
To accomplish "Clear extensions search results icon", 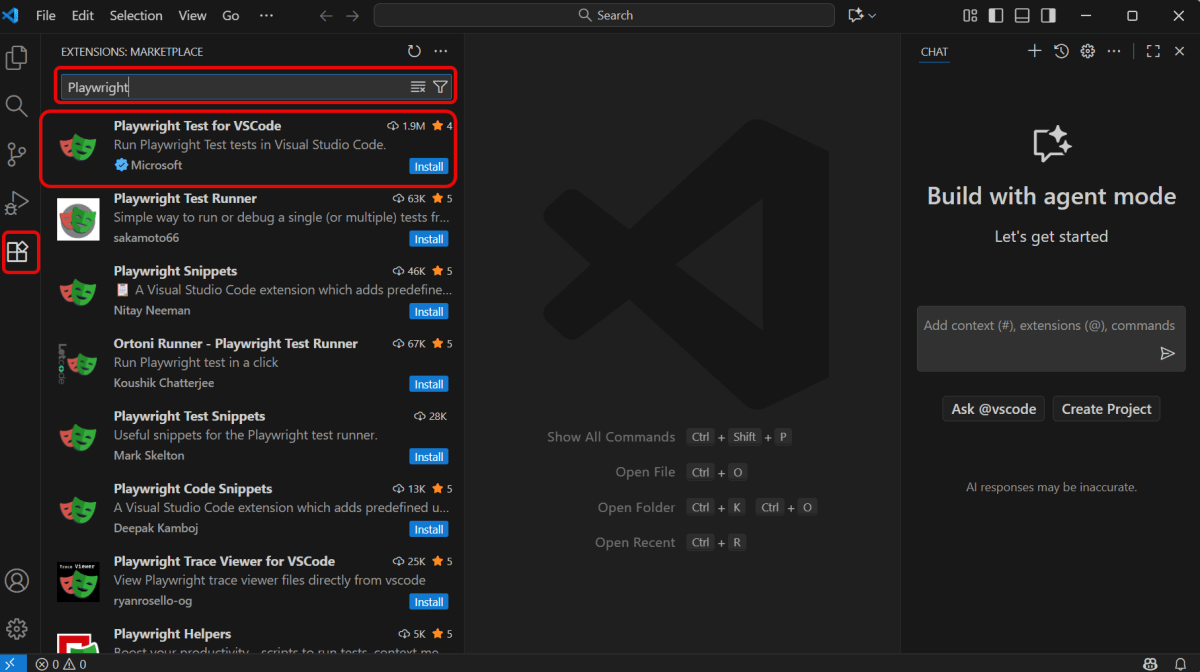I will click(418, 87).
